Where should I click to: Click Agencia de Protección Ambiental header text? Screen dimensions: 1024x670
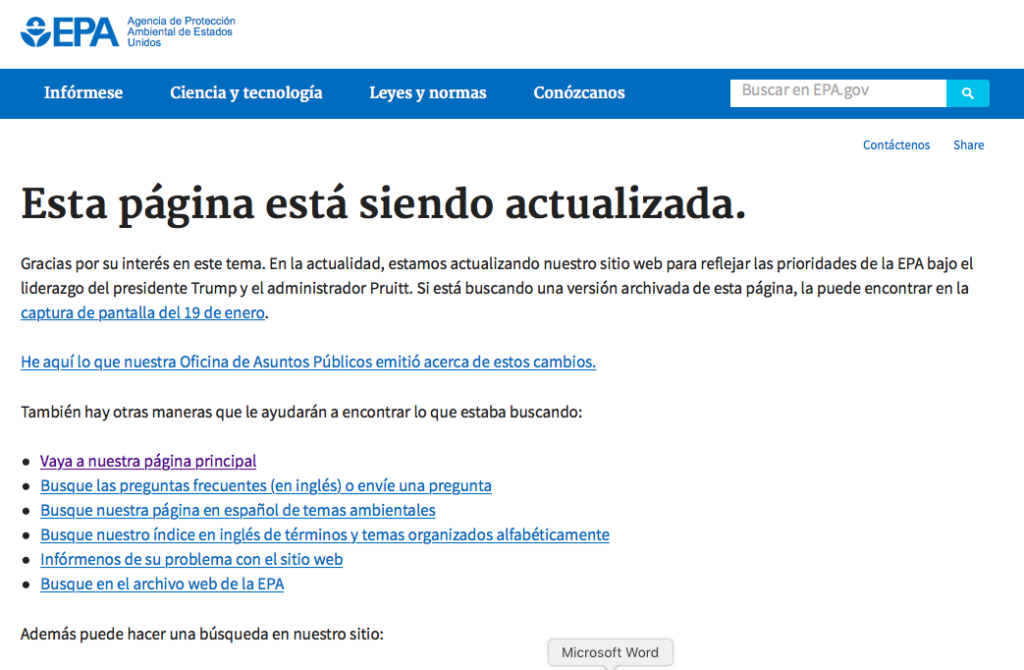tap(181, 32)
